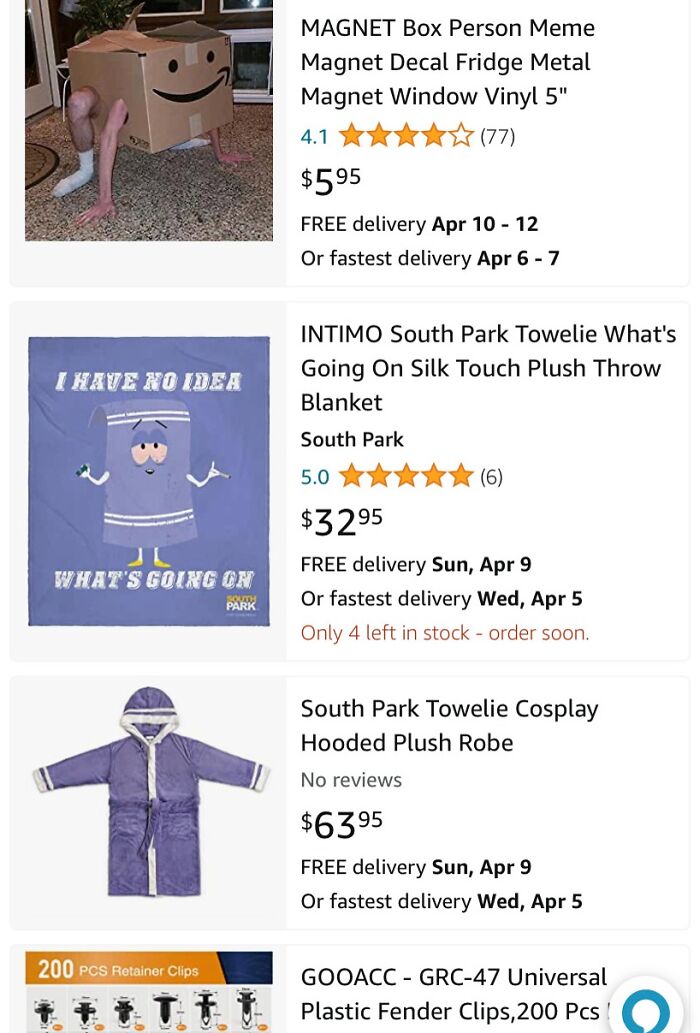Click the 5.0 rating number
Screen dimensions: 700x1033
click(314, 477)
